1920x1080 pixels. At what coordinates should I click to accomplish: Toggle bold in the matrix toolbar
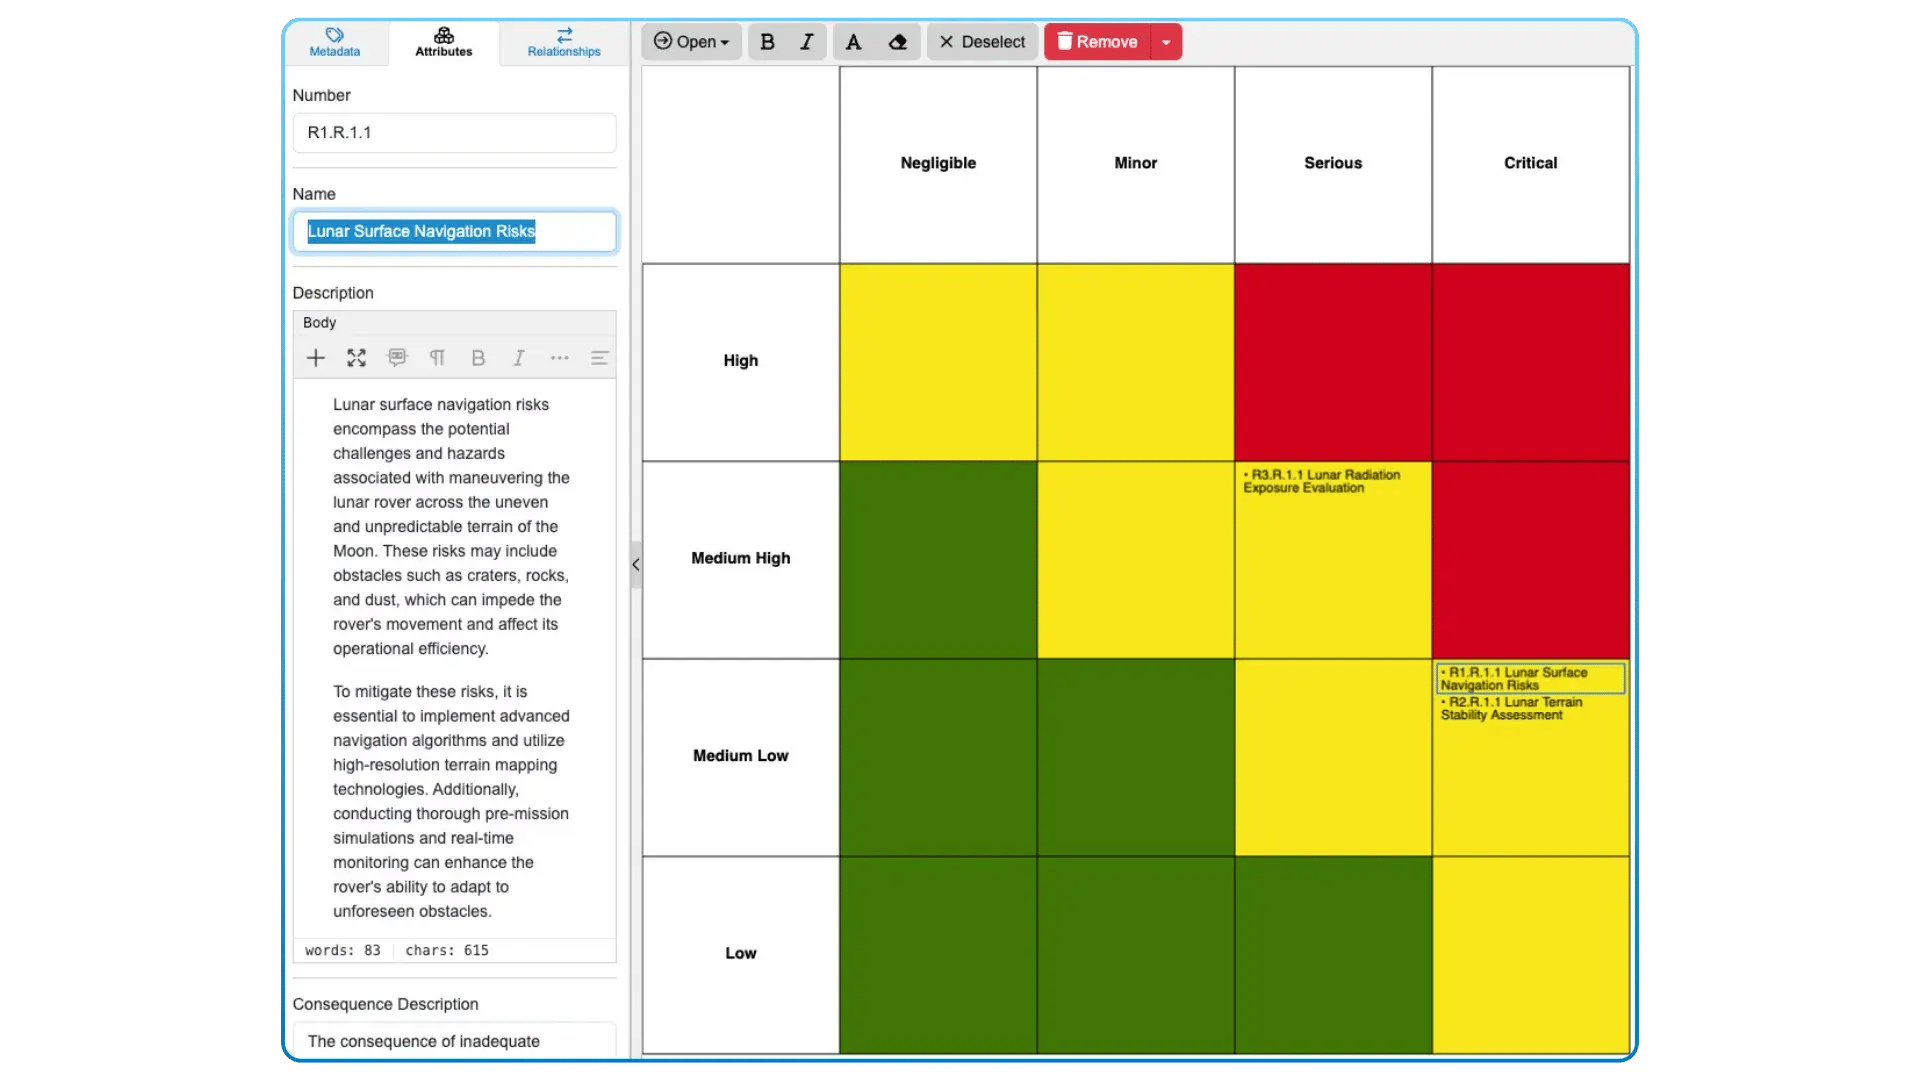click(767, 42)
